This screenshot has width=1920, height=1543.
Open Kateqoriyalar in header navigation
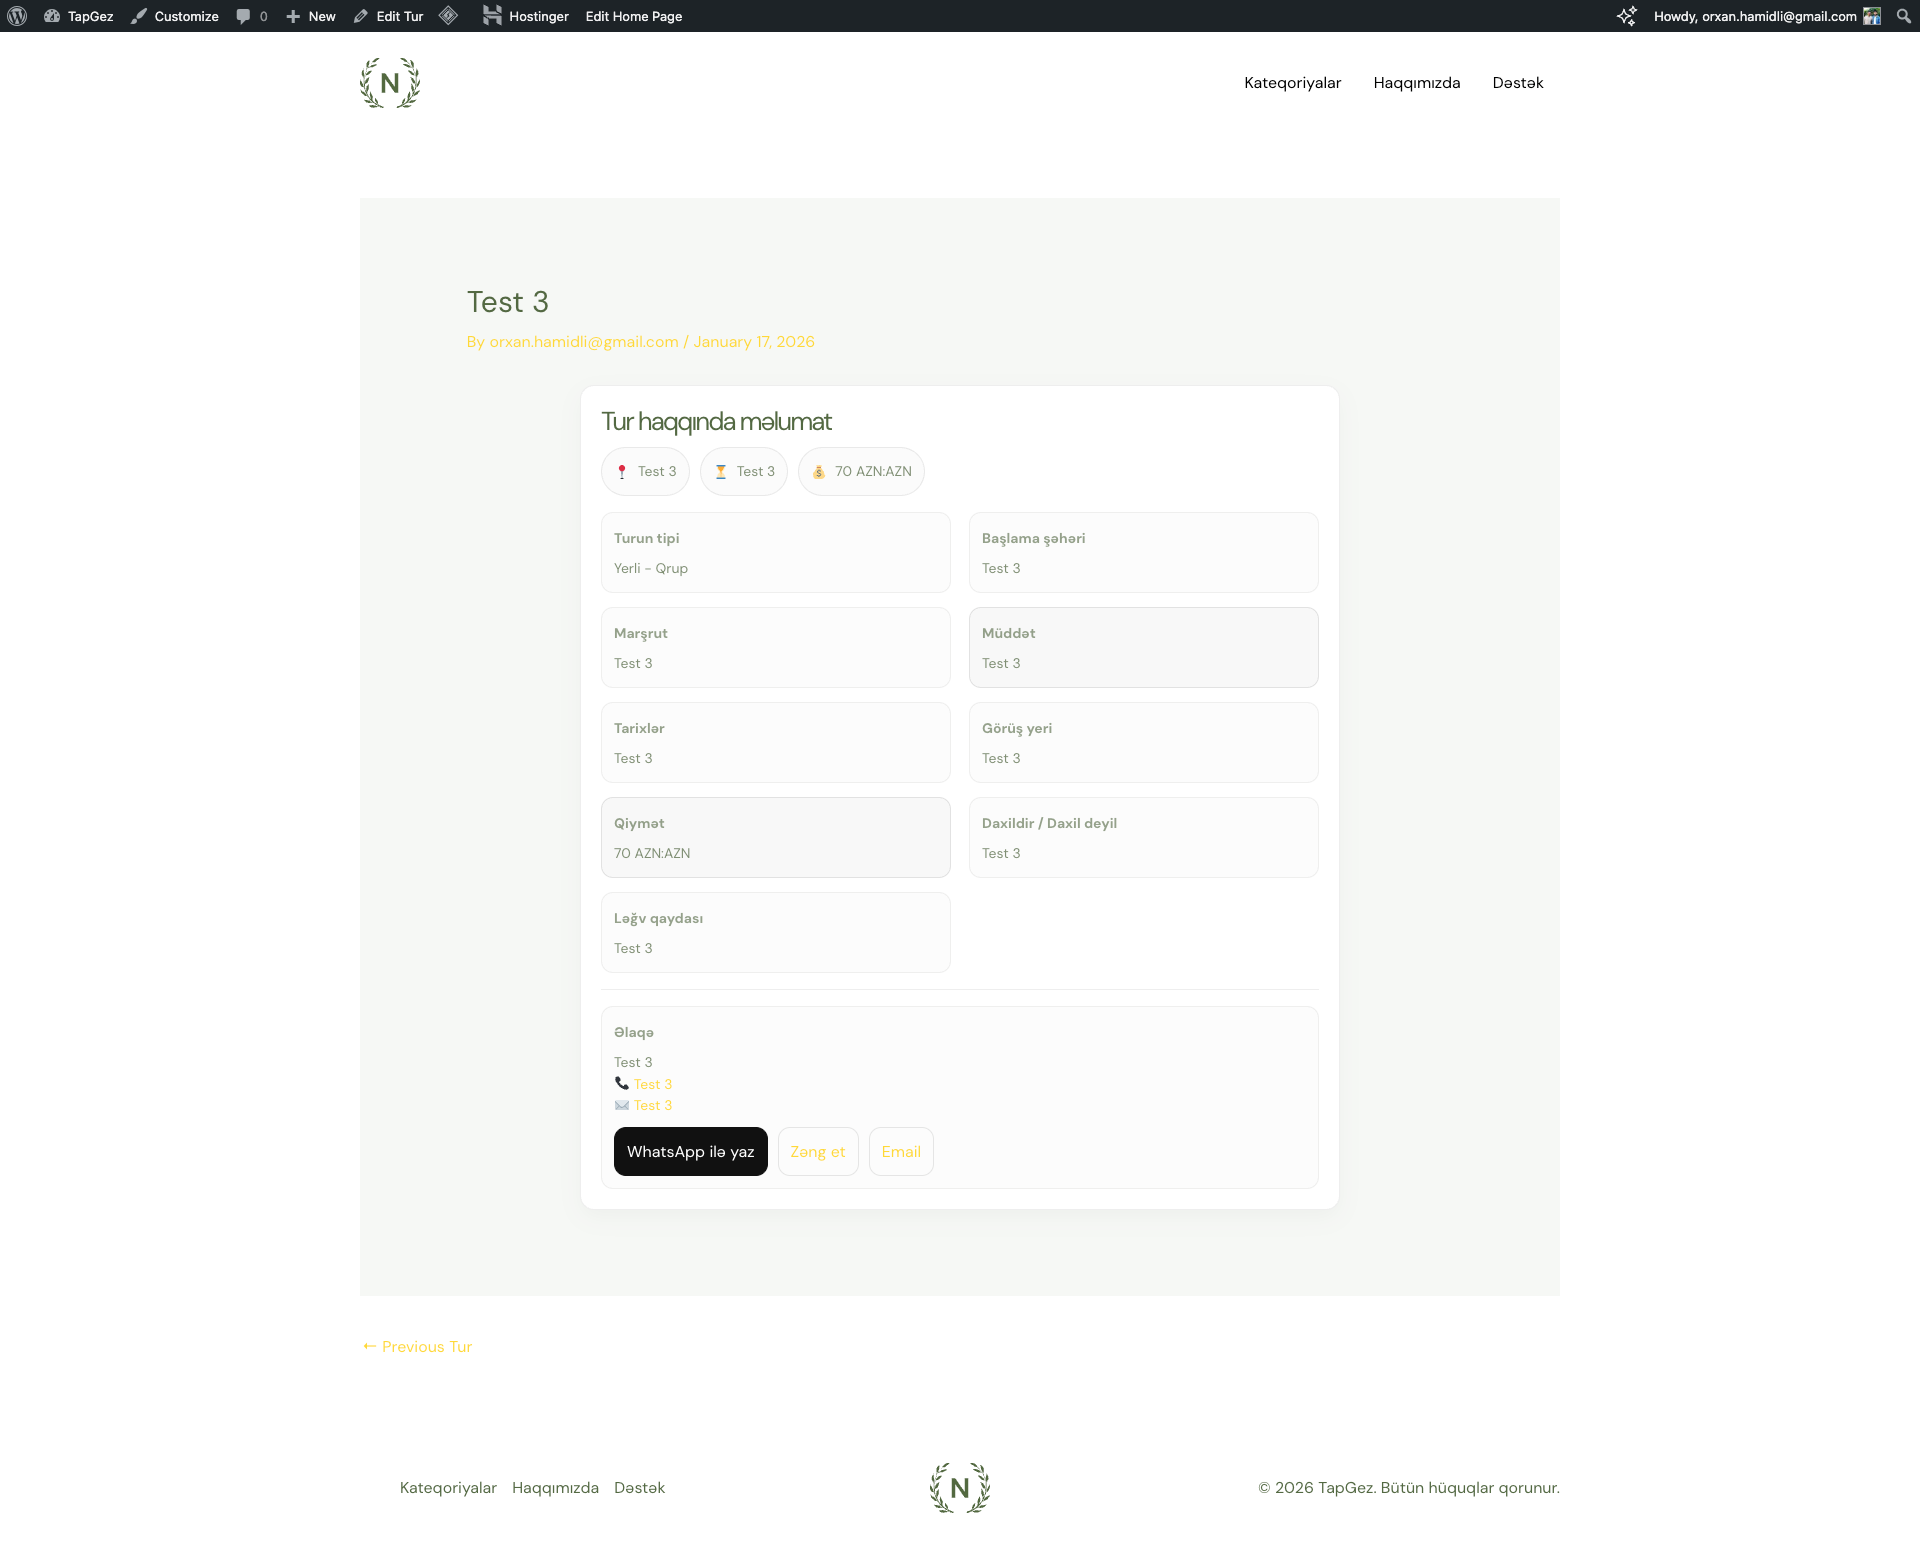coord(1292,83)
